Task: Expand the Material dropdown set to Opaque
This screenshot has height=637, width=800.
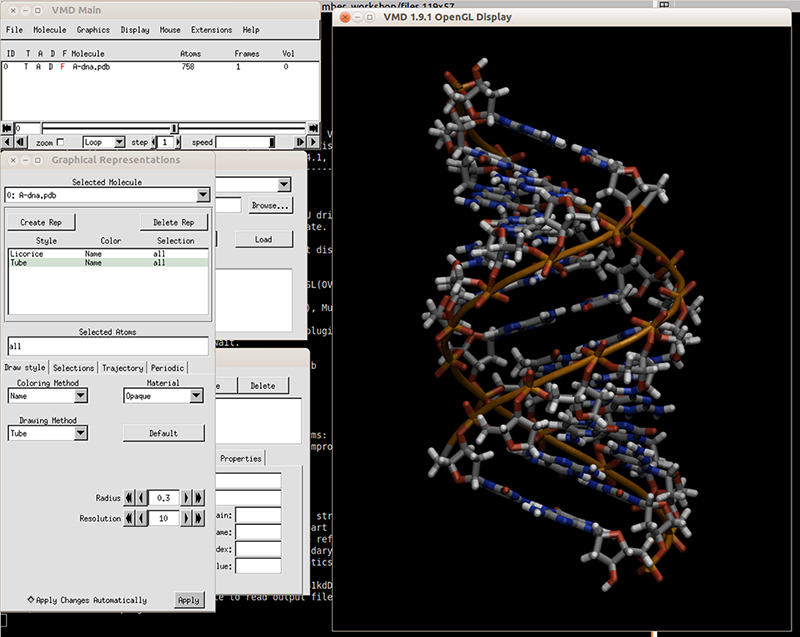Action: (196, 396)
